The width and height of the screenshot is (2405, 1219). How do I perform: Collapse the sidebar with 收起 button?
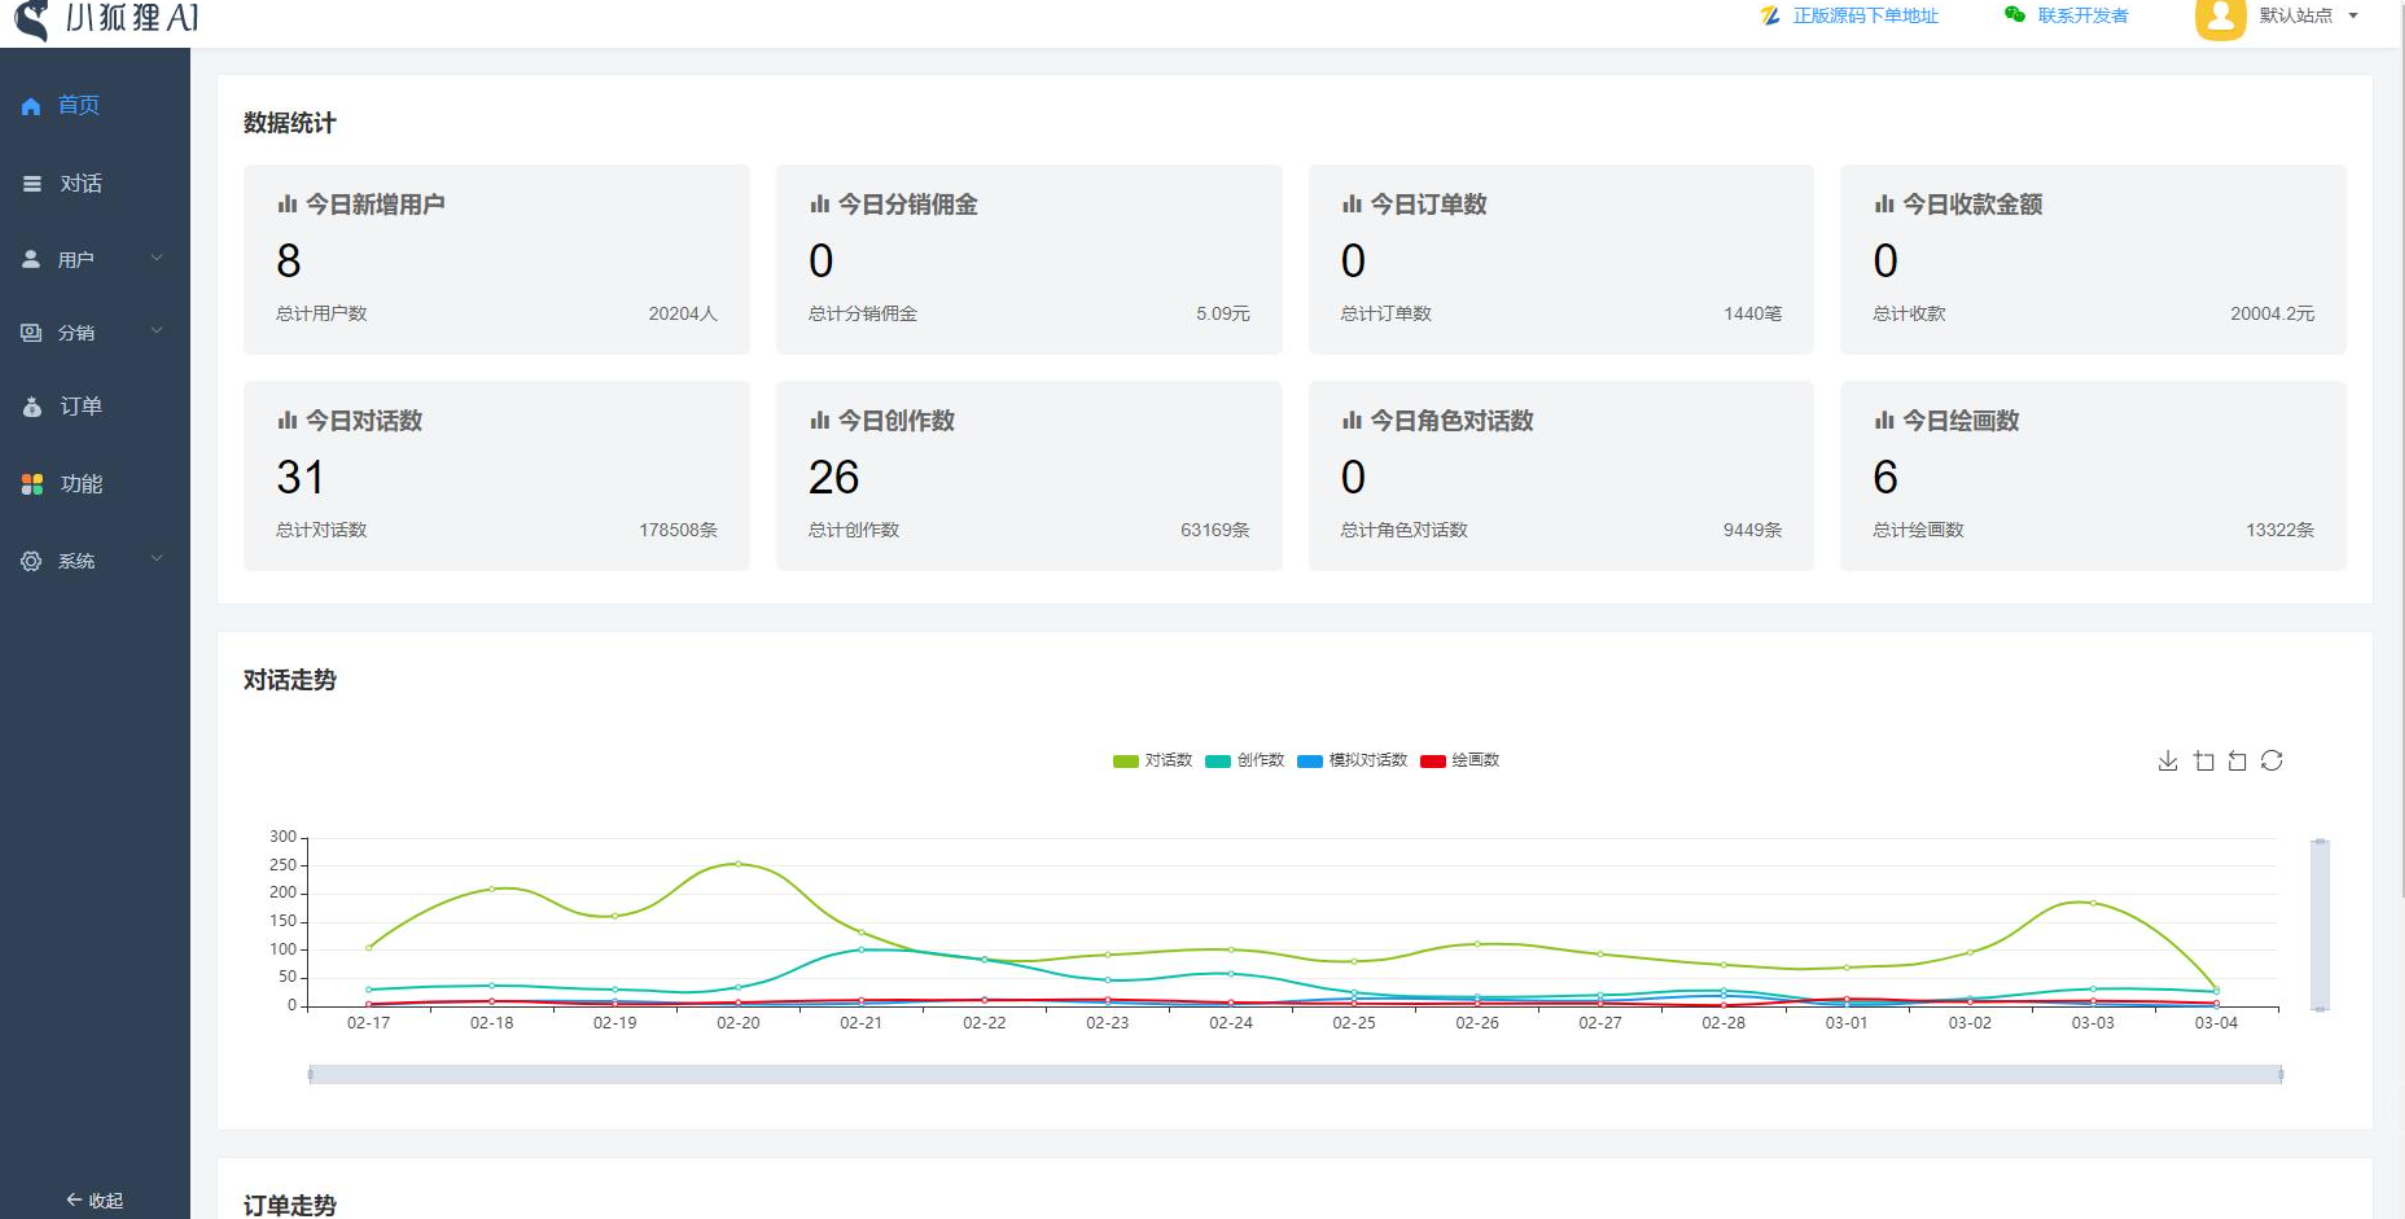pos(95,1199)
